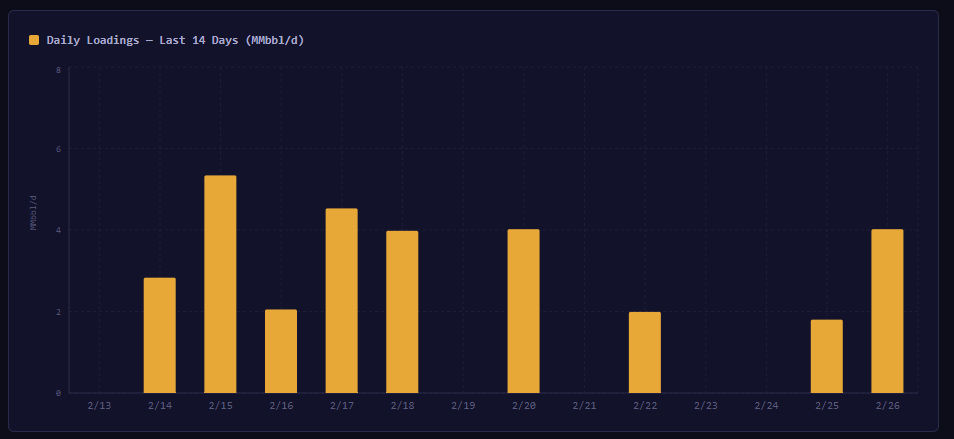Screen dimensions: 954x439
Task: Click the tallest bar for 2/15
Action: pos(220,284)
